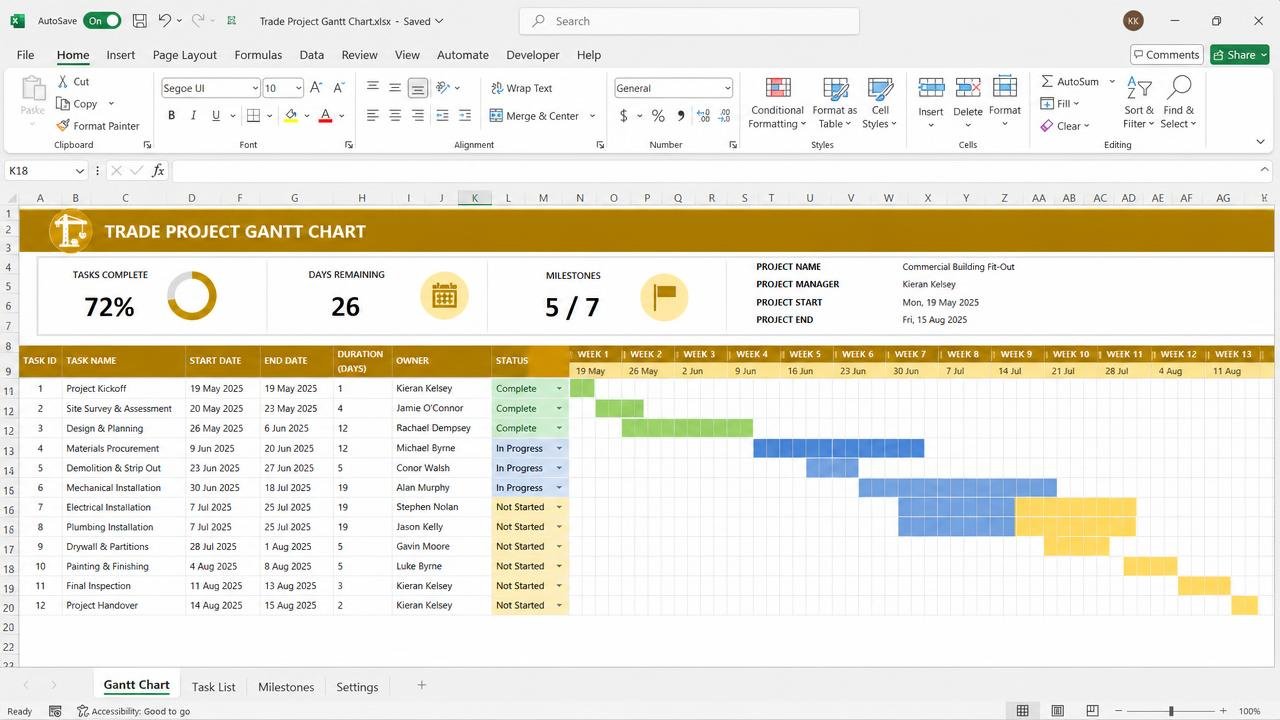1280x720 pixels.
Task: Apply Underline formatting
Action: (x=216, y=116)
